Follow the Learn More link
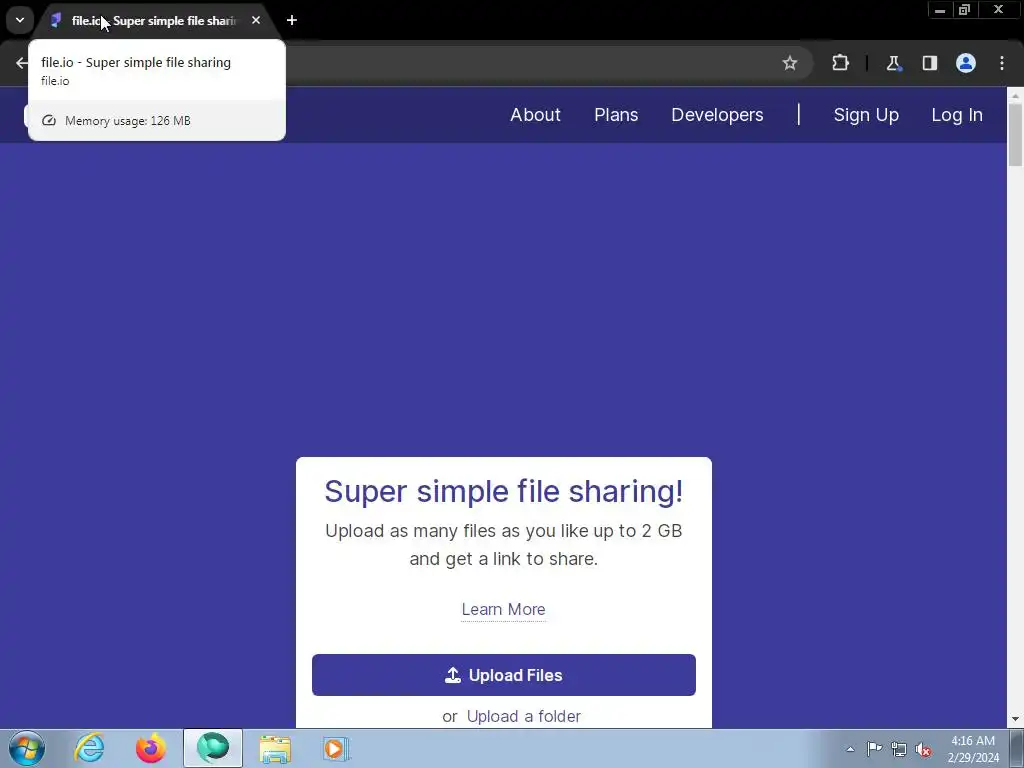1024x768 pixels. pyautogui.click(x=504, y=609)
